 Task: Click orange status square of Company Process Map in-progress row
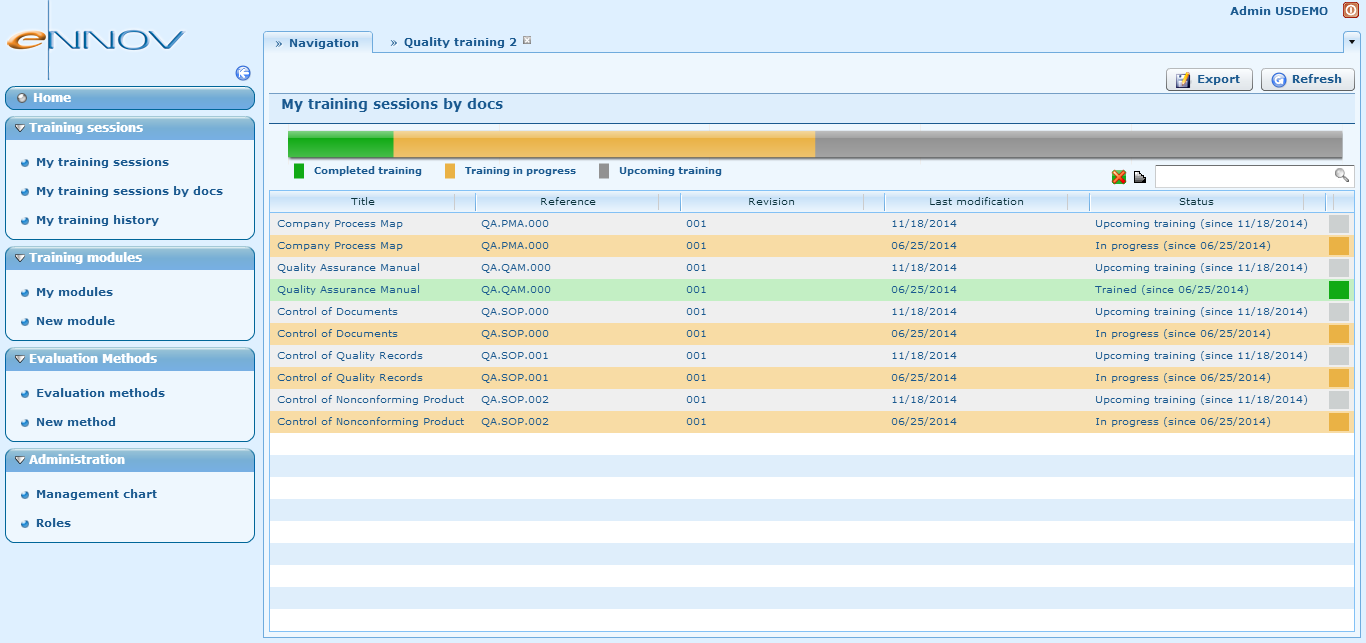(x=1338, y=246)
